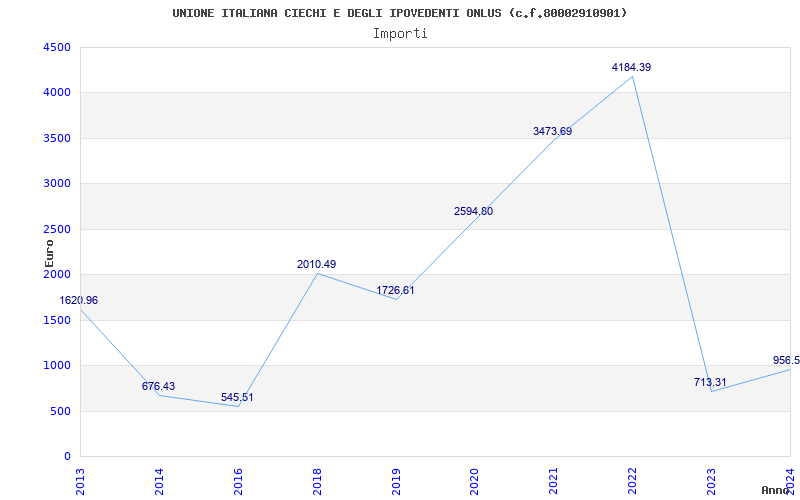The width and height of the screenshot is (800, 500).
Task: Click the 4500 y-axis tick label
Action: pos(55,47)
